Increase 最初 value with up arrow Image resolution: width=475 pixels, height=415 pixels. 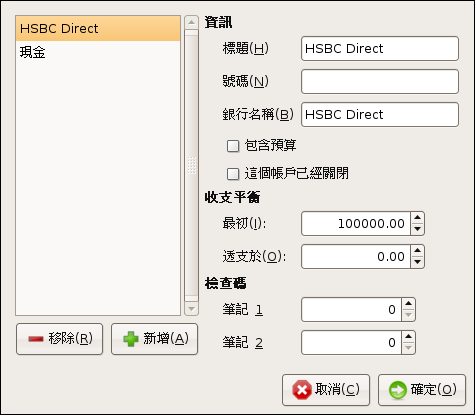coord(417,217)
